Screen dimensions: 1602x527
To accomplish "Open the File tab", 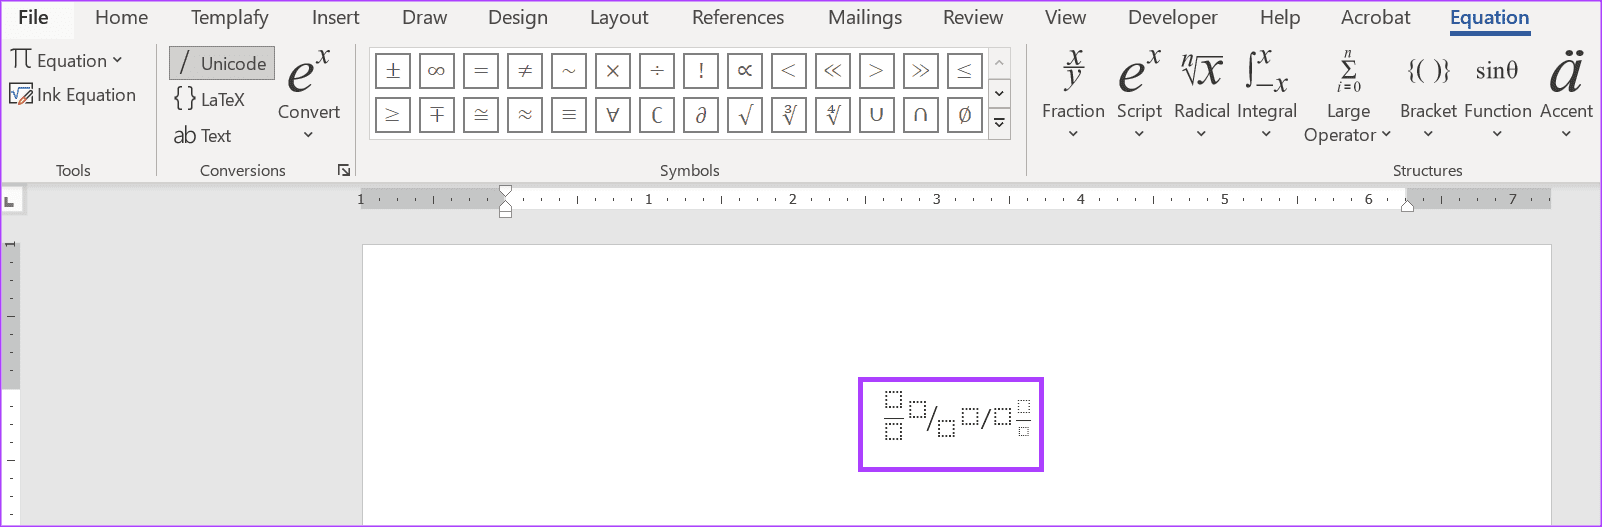I will point(33,17).
